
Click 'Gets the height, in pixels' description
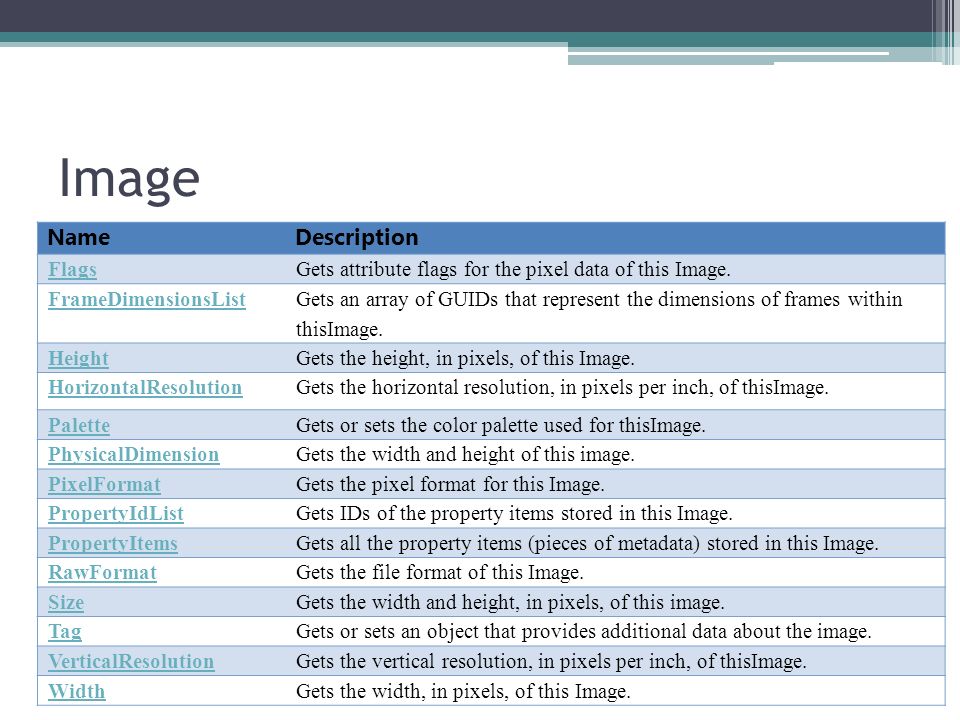[x=465, y=358]
